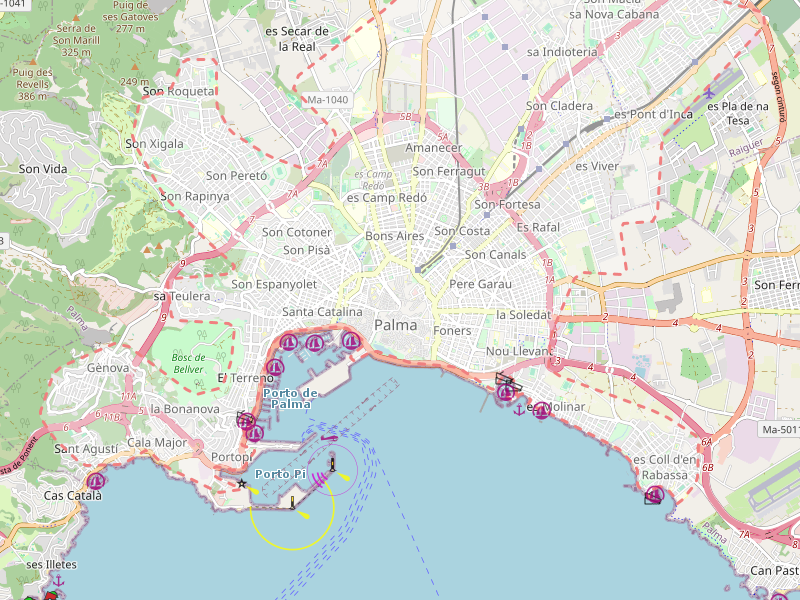Click the marina icon at Cas Català
The height and width of the screenshot is (600, 800).
click(95, 481)
